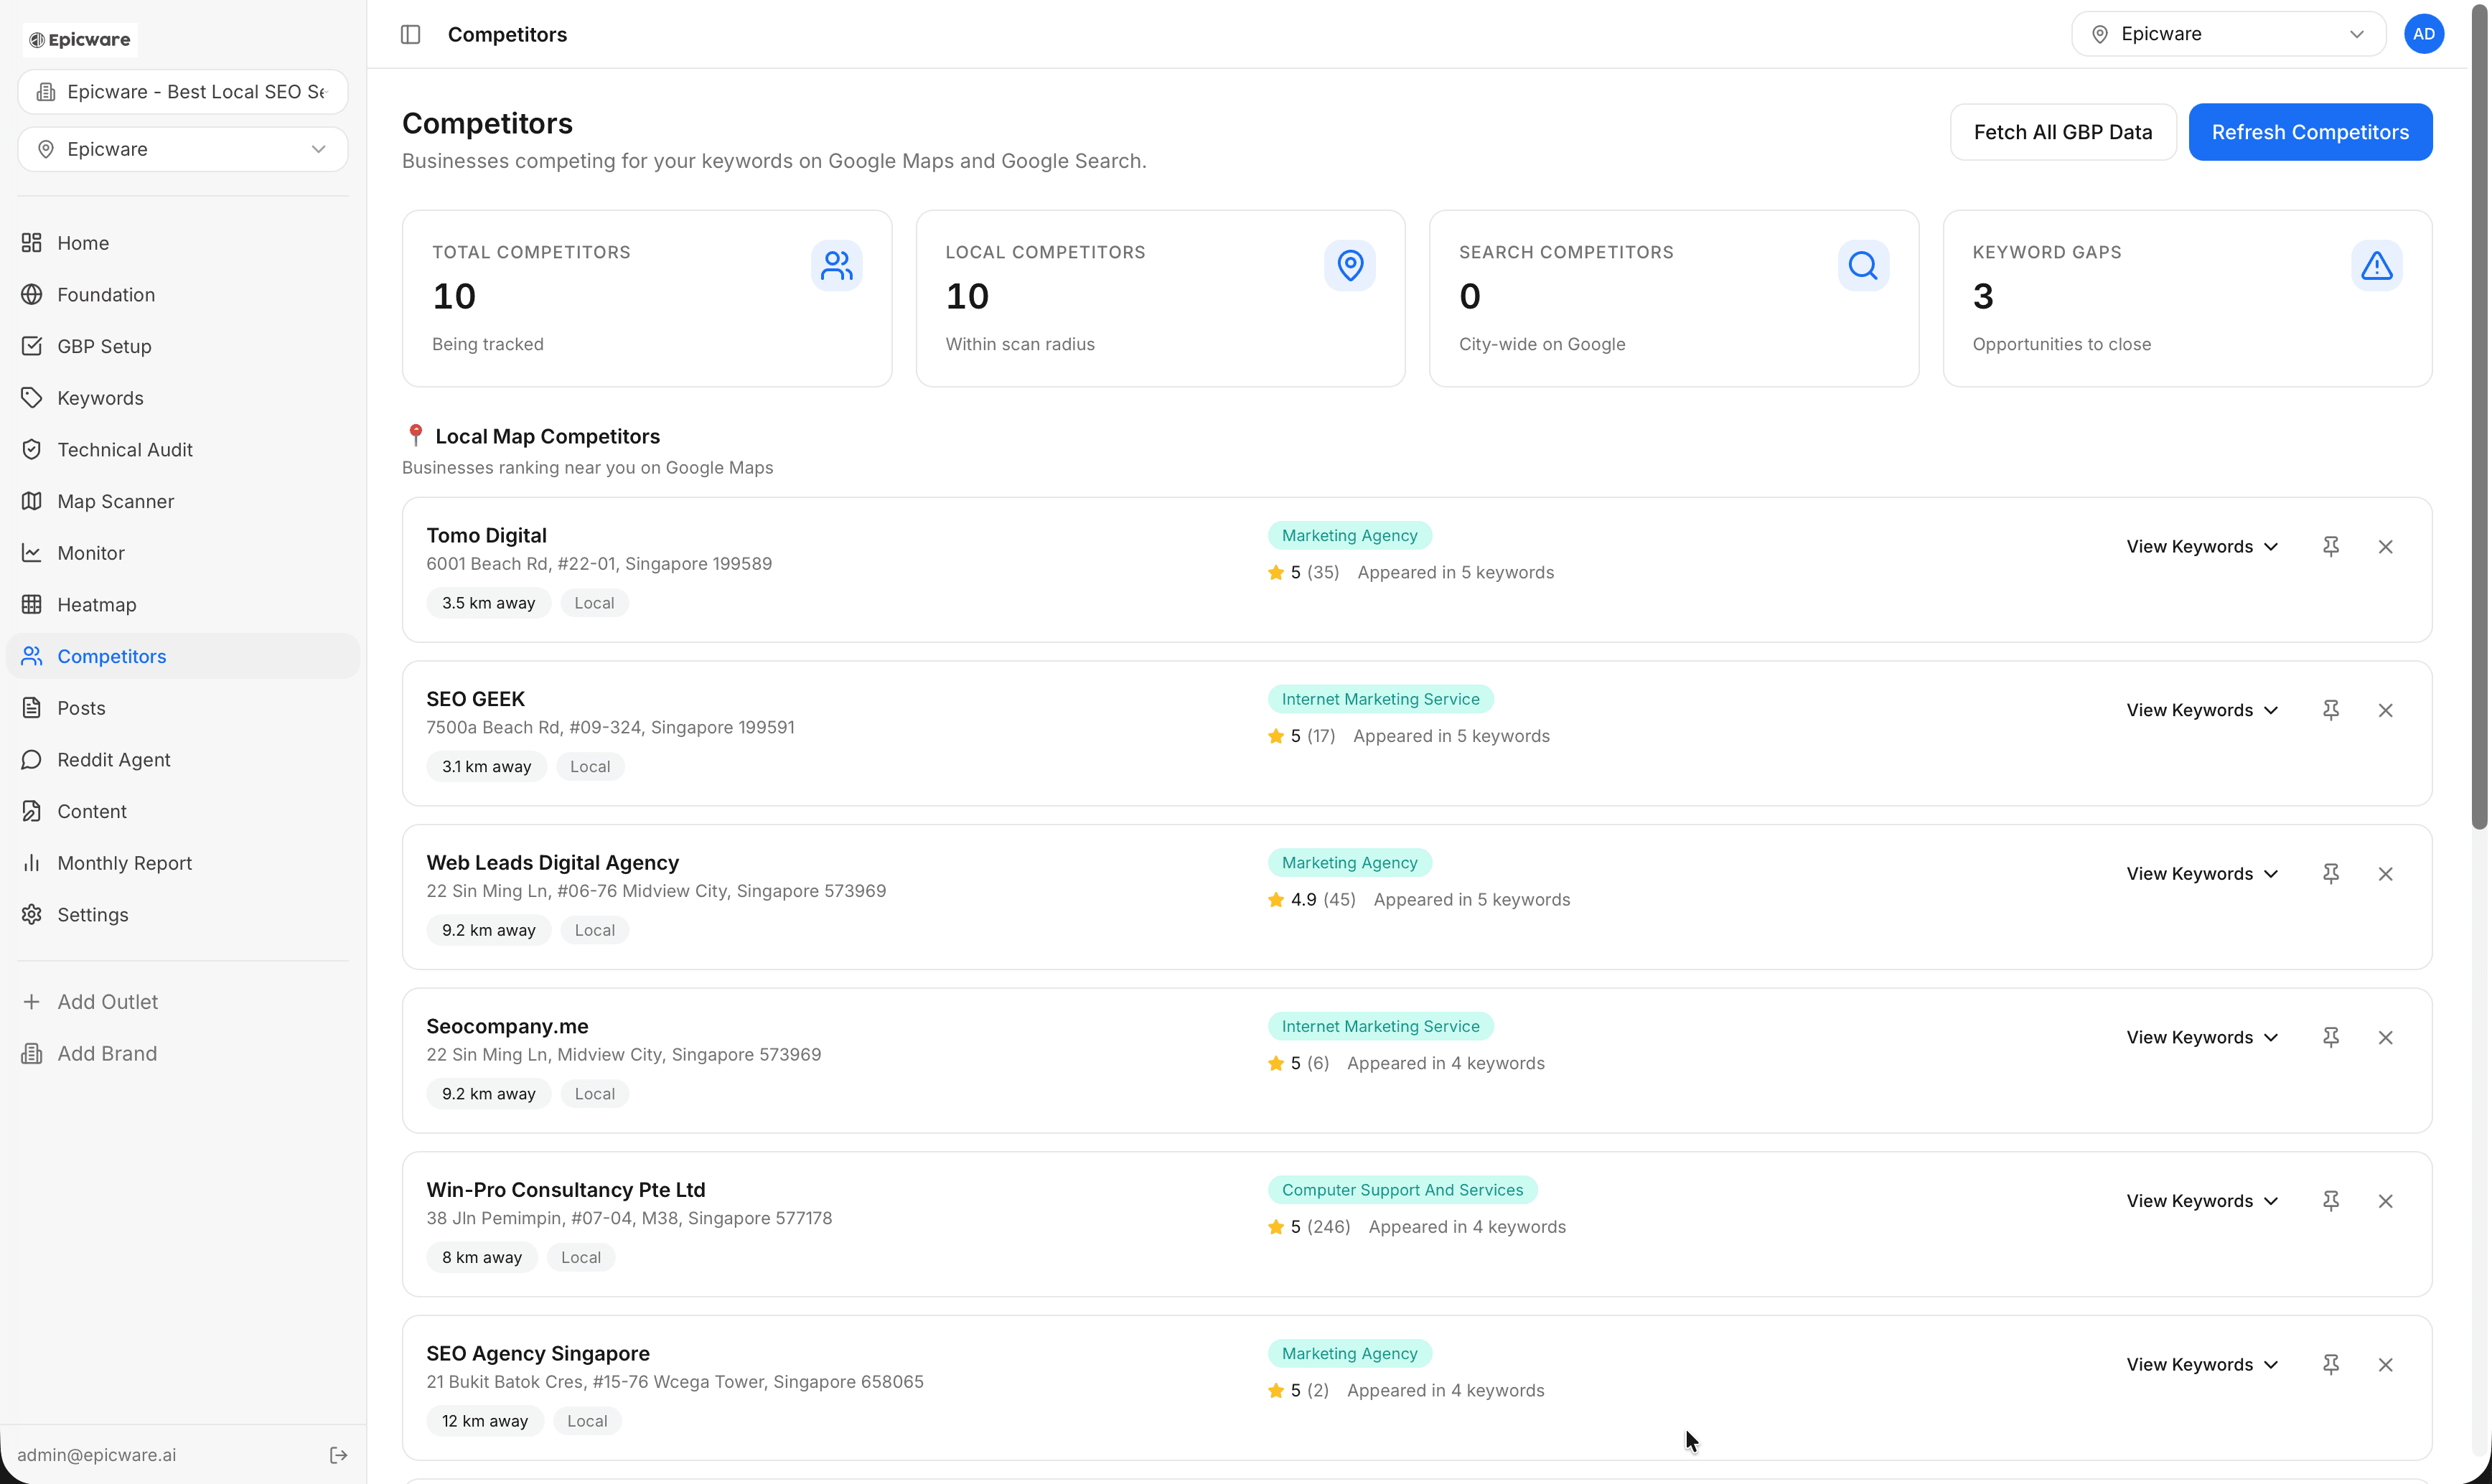Click the logout icon beside admin email
Screen dimensions: 2492x1484
[x=338, y=1454]
